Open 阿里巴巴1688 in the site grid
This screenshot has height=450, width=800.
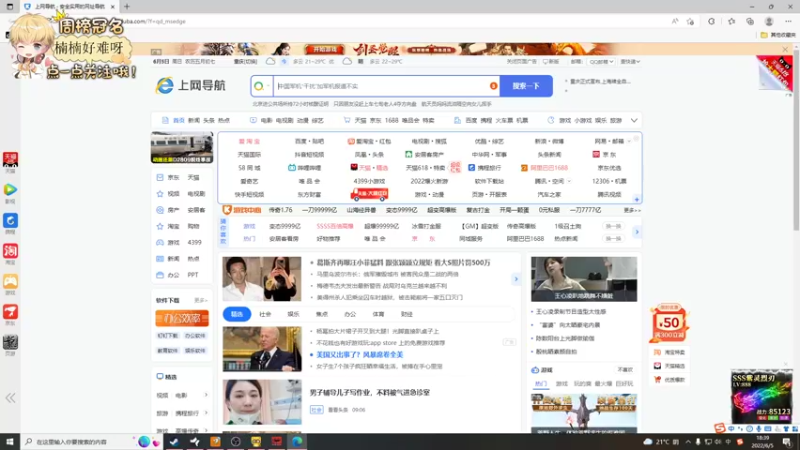tap(544, 168)
